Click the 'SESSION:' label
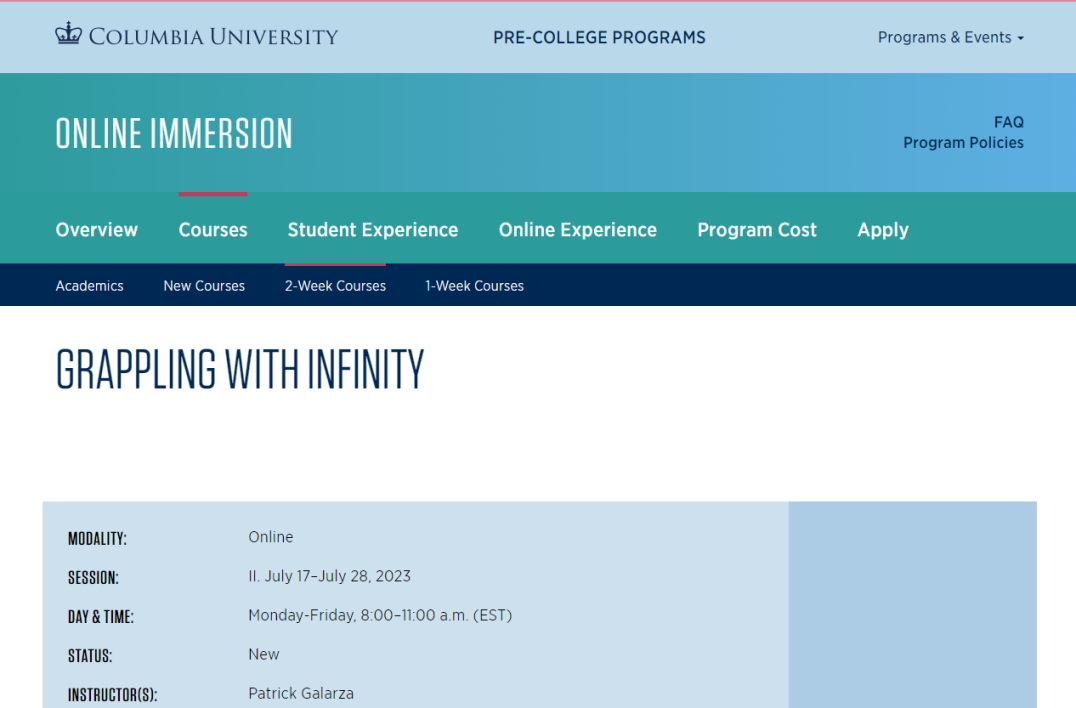Screen dimensions: 1076x708 pos(93,578)
